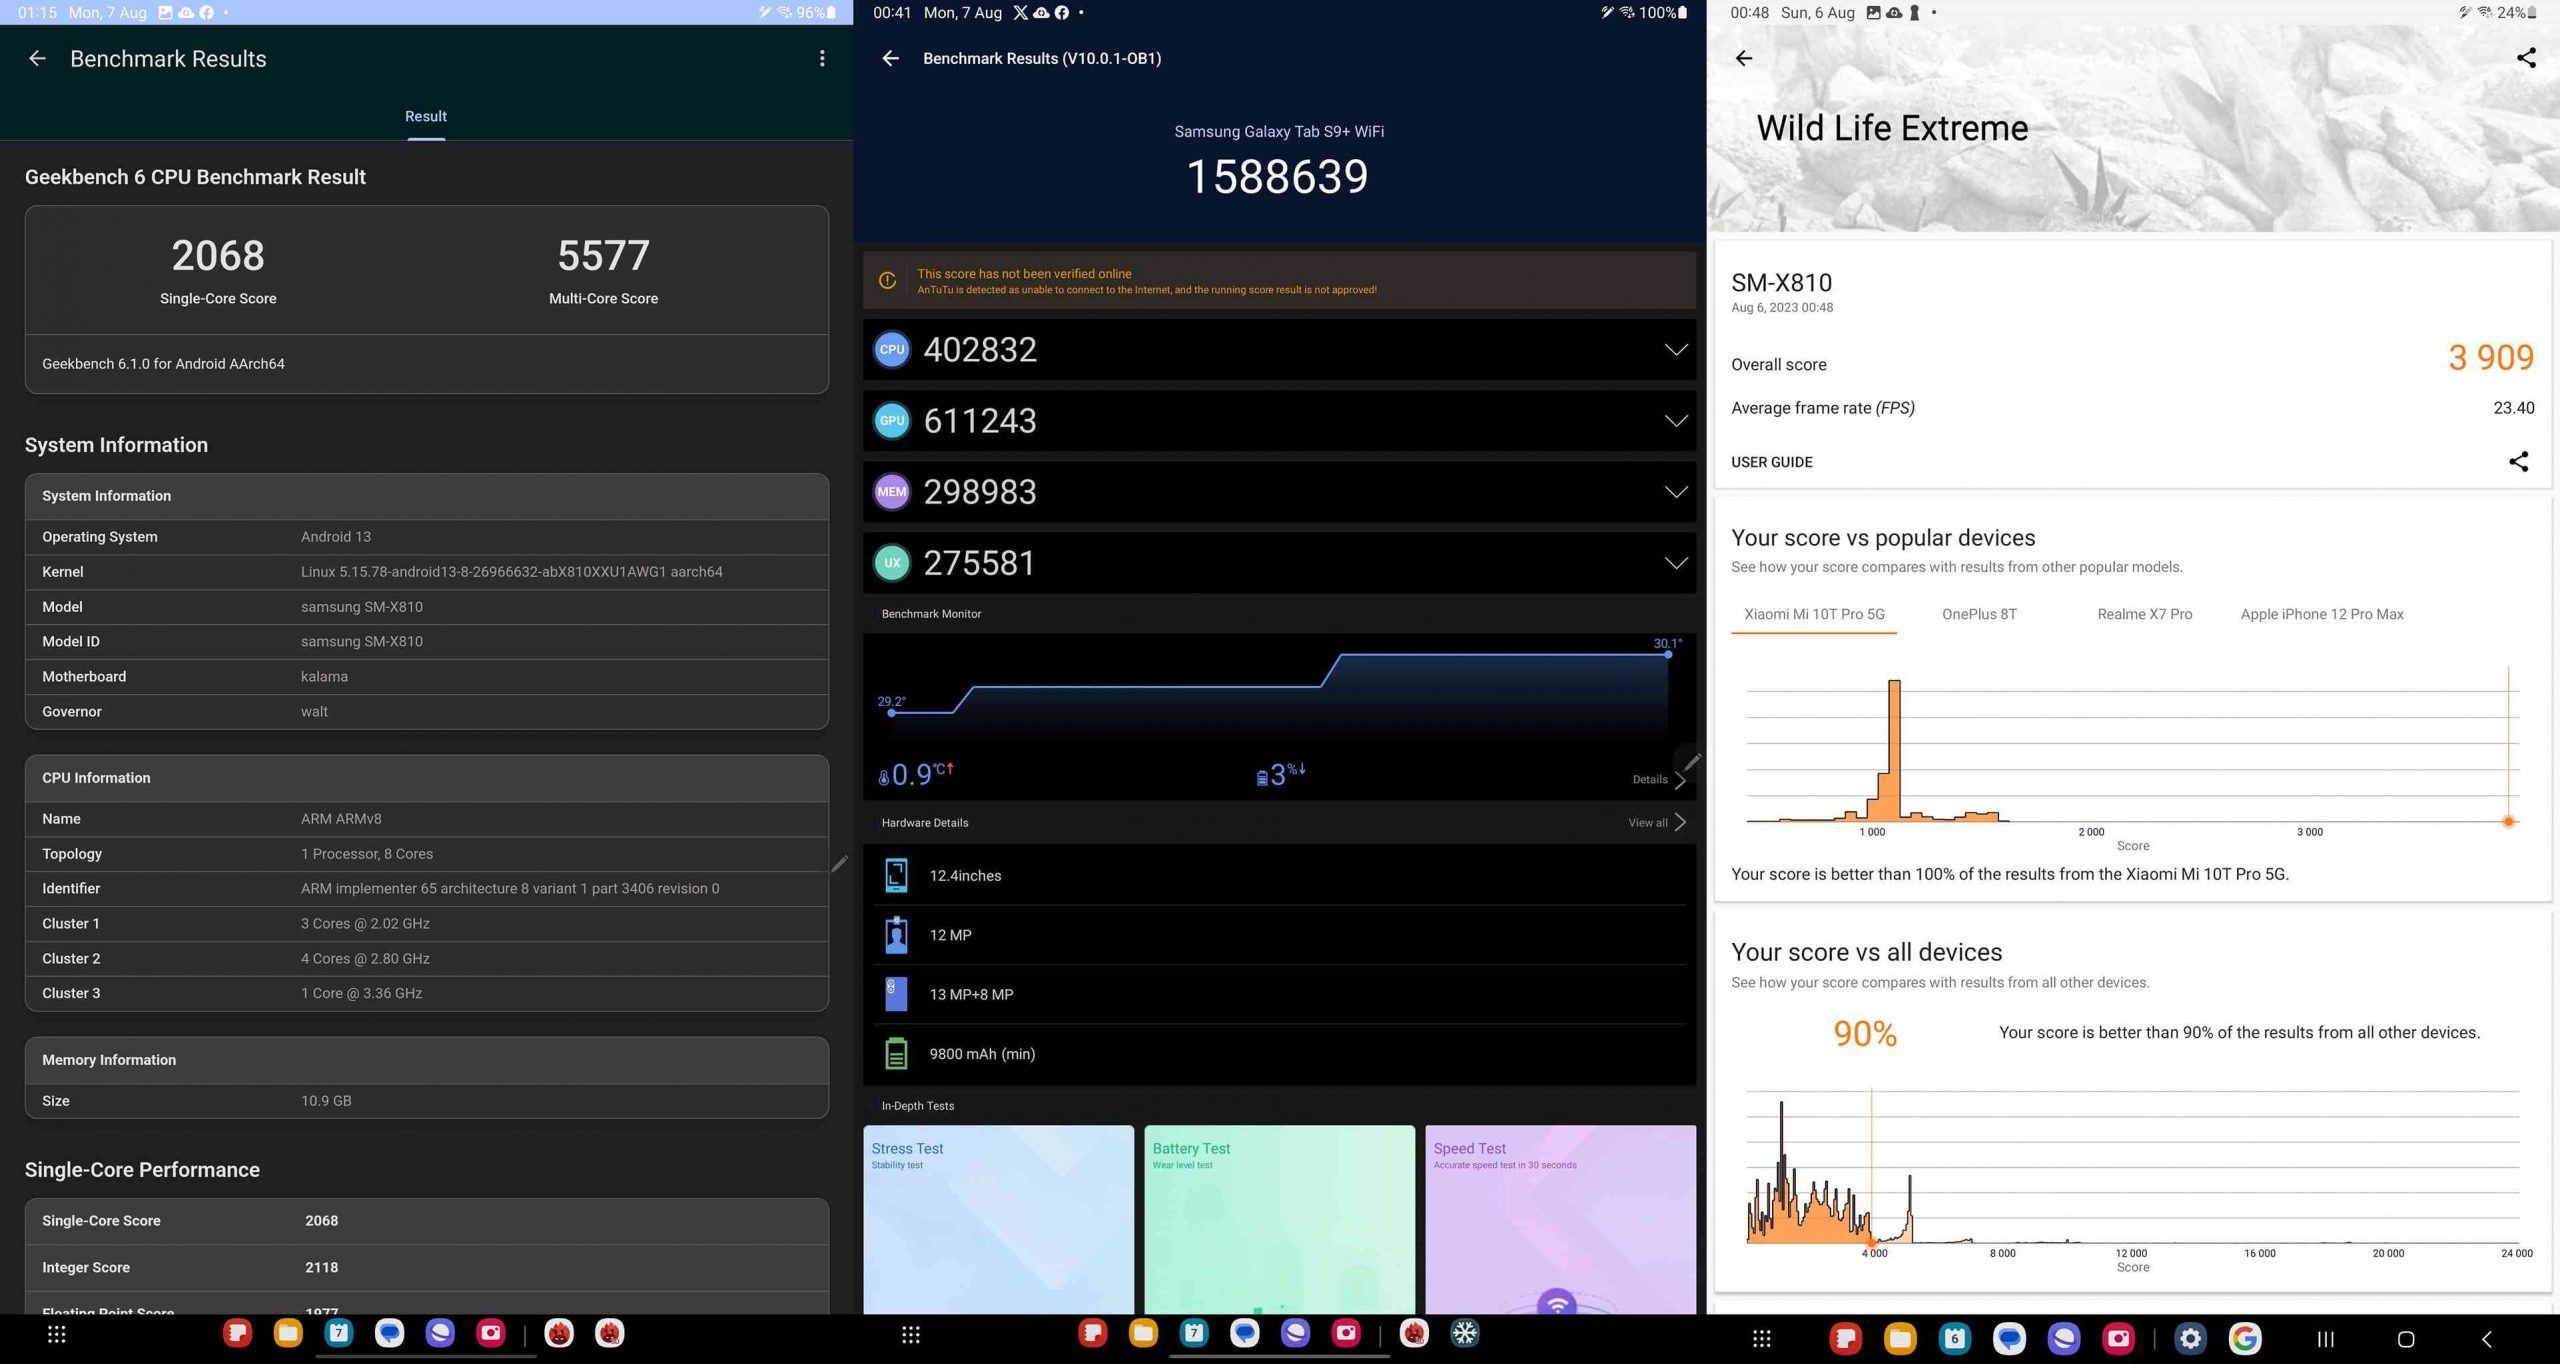Click the back arrow on Geekbench results
Screen dimensions: 2560x1364
tap(34, 58)
